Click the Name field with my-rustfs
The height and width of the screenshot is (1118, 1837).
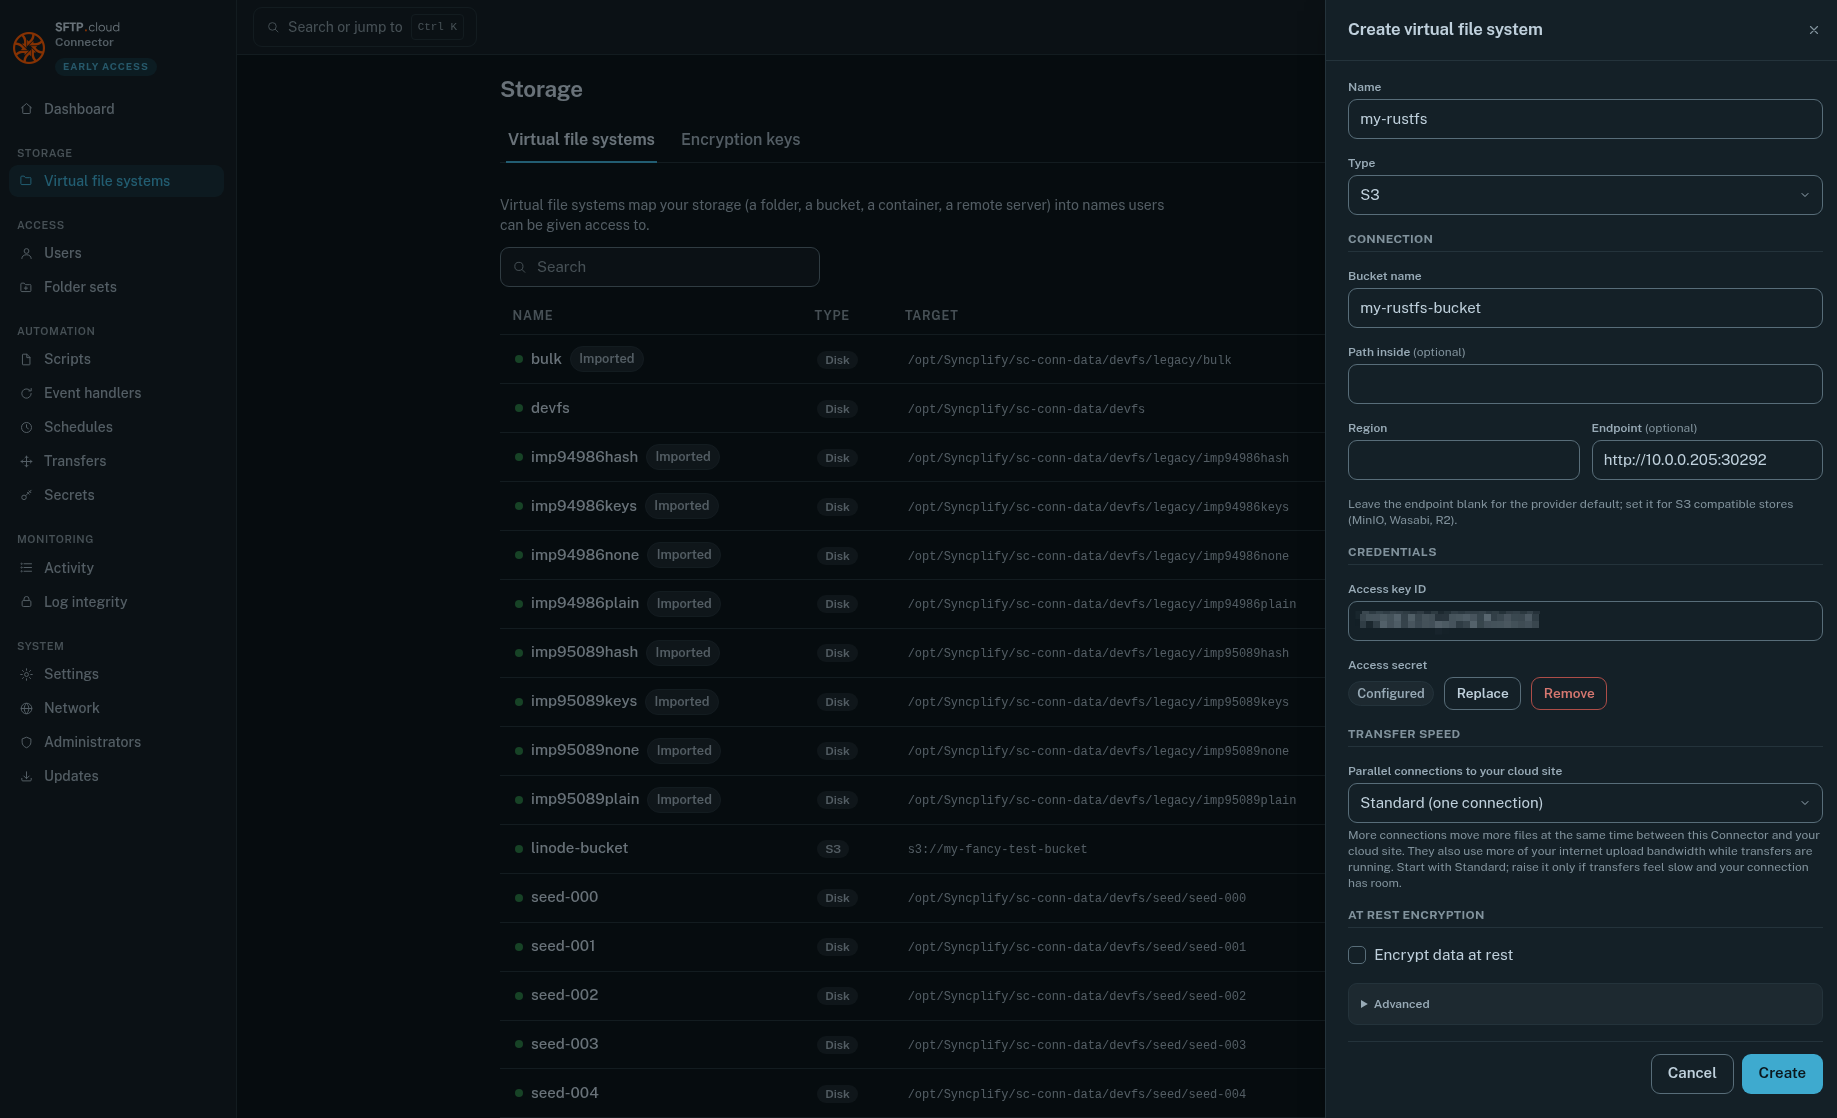point(1585,119)
